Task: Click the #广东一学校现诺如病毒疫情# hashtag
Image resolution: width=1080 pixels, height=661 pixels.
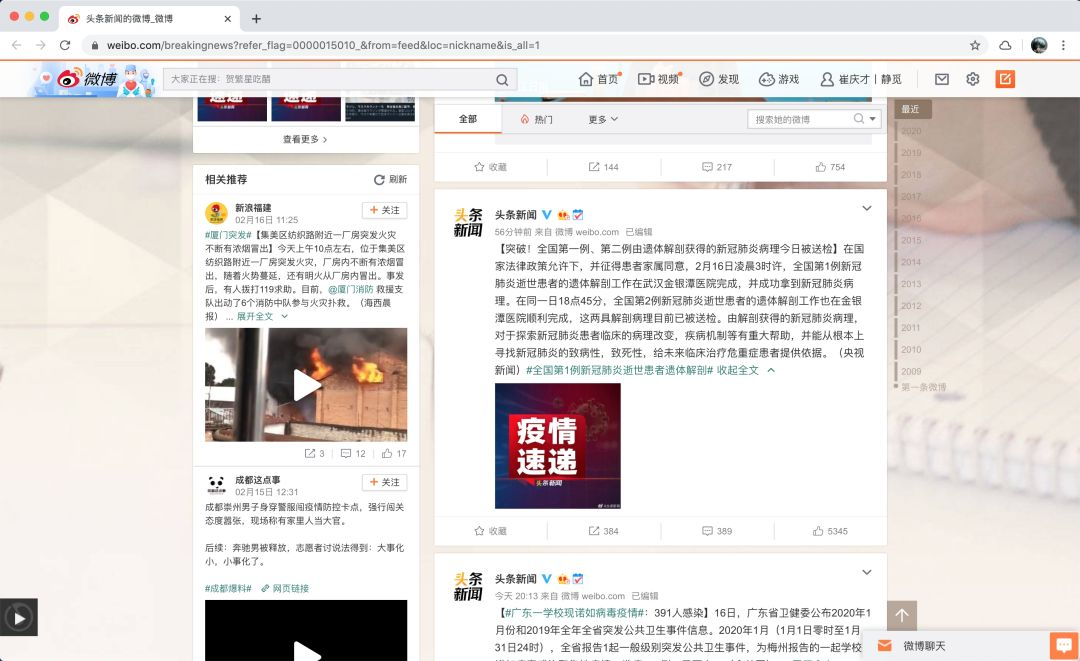Action: click(x=574, y=613)
